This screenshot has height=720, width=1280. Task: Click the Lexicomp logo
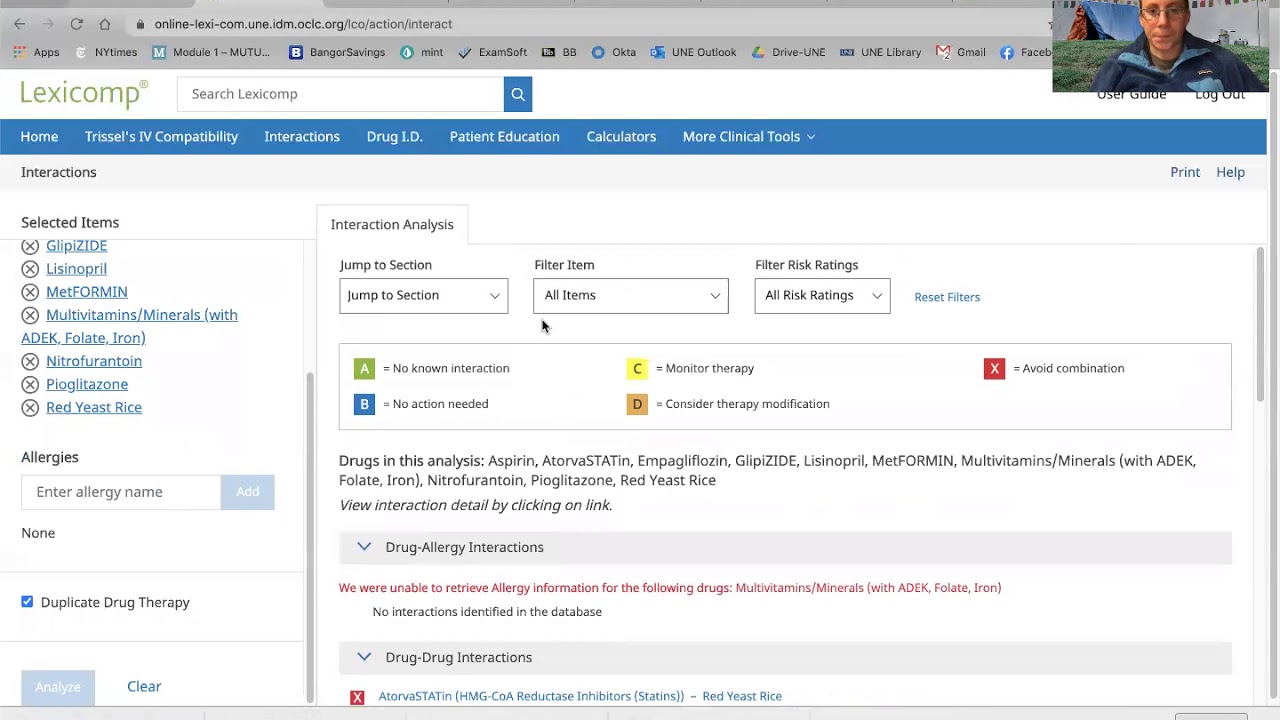click(84, 93)
